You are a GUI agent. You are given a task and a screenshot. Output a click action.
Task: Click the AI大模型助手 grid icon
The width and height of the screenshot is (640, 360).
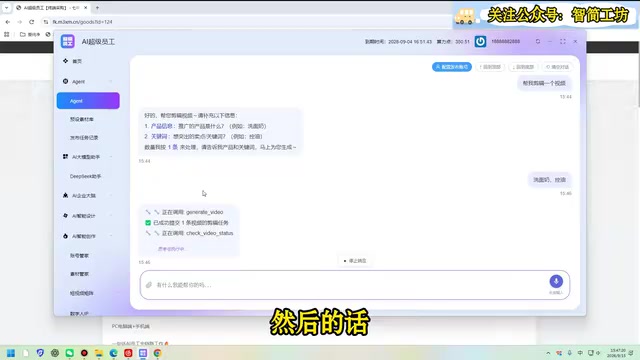pos(65,156)
